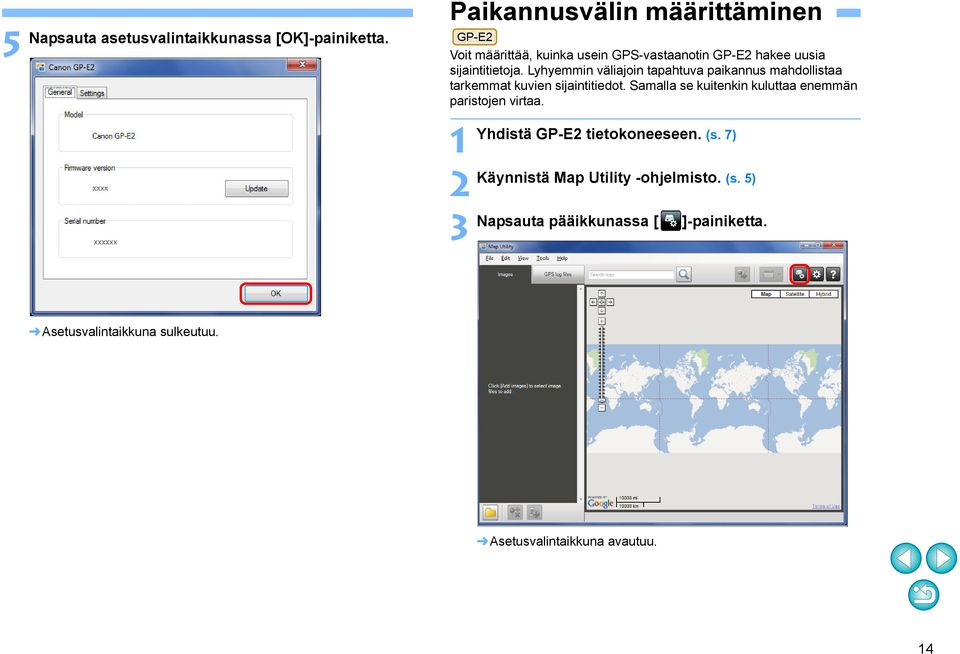This screenshot has width=960, height=654.
Task: Open the File menu in Map Utility
Action: pyautogui.click(x=489, y=258)
